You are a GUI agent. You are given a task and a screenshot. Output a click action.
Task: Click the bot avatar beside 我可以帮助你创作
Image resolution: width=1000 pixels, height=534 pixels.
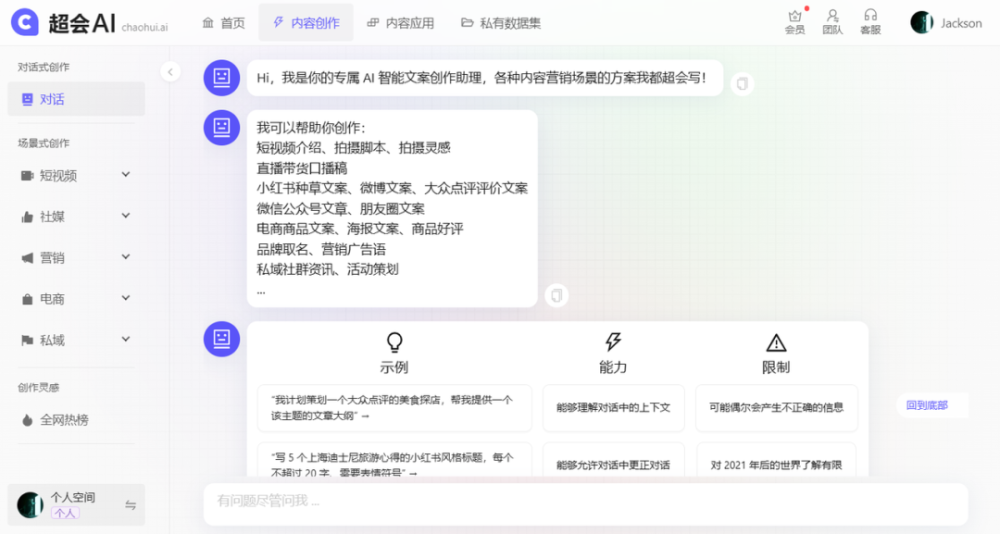pos(221,127)
